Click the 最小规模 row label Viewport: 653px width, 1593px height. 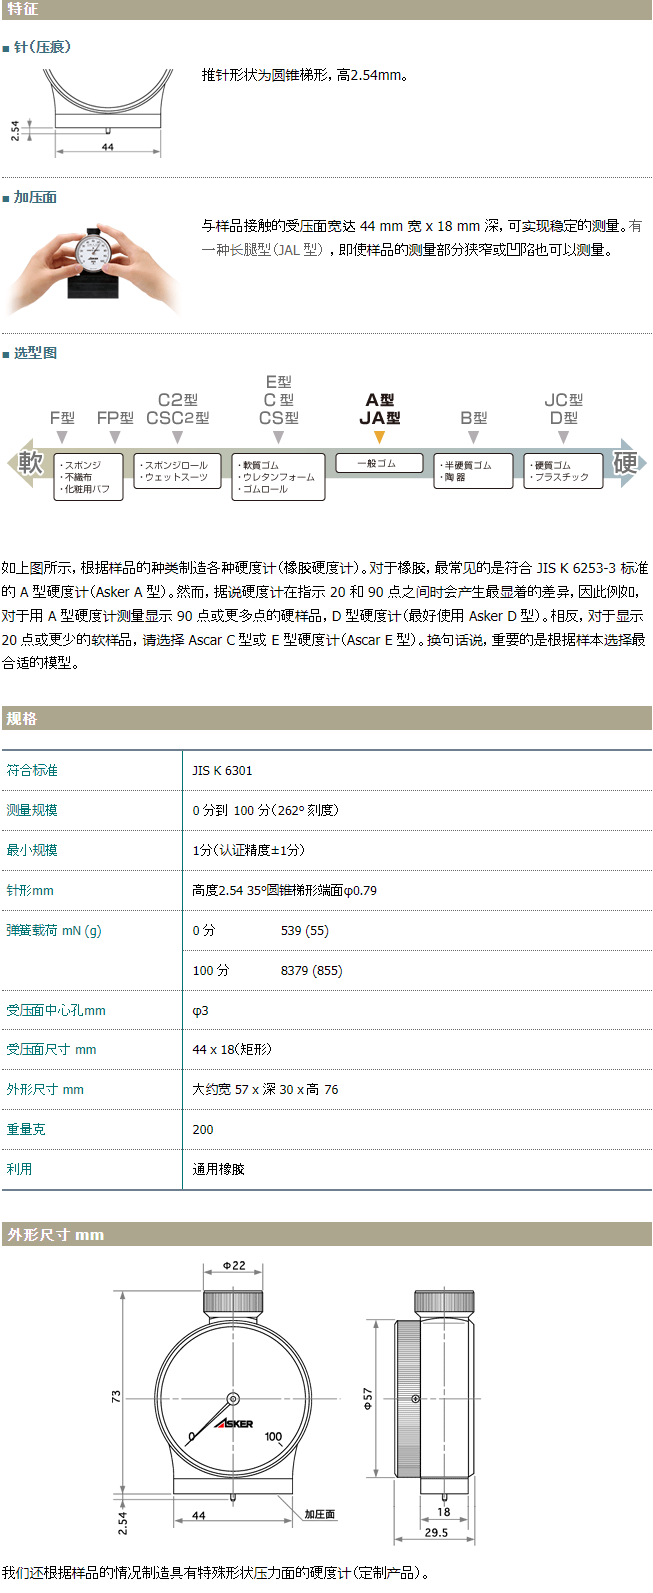[32, 850]
